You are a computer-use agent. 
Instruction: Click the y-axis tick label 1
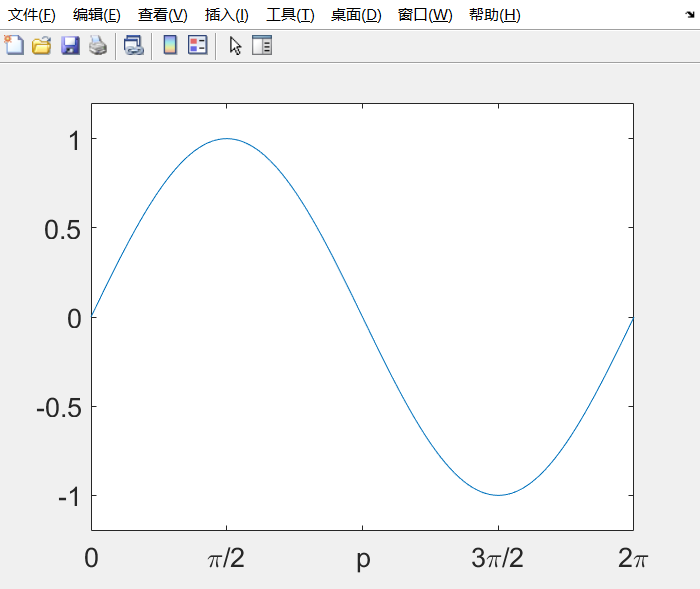(x=74, y=141)
